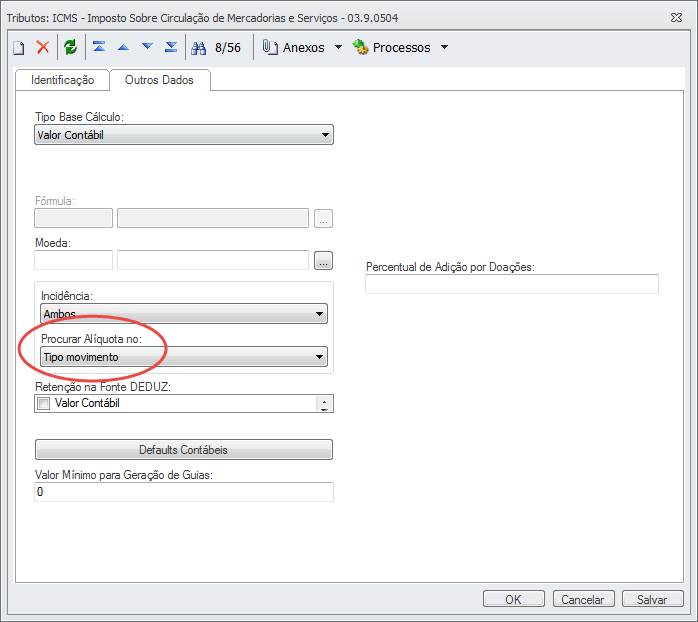The height and width of the screenshot is (622, 698).
Task: Click the green refresh arrows icon
Action: point(70,47)
